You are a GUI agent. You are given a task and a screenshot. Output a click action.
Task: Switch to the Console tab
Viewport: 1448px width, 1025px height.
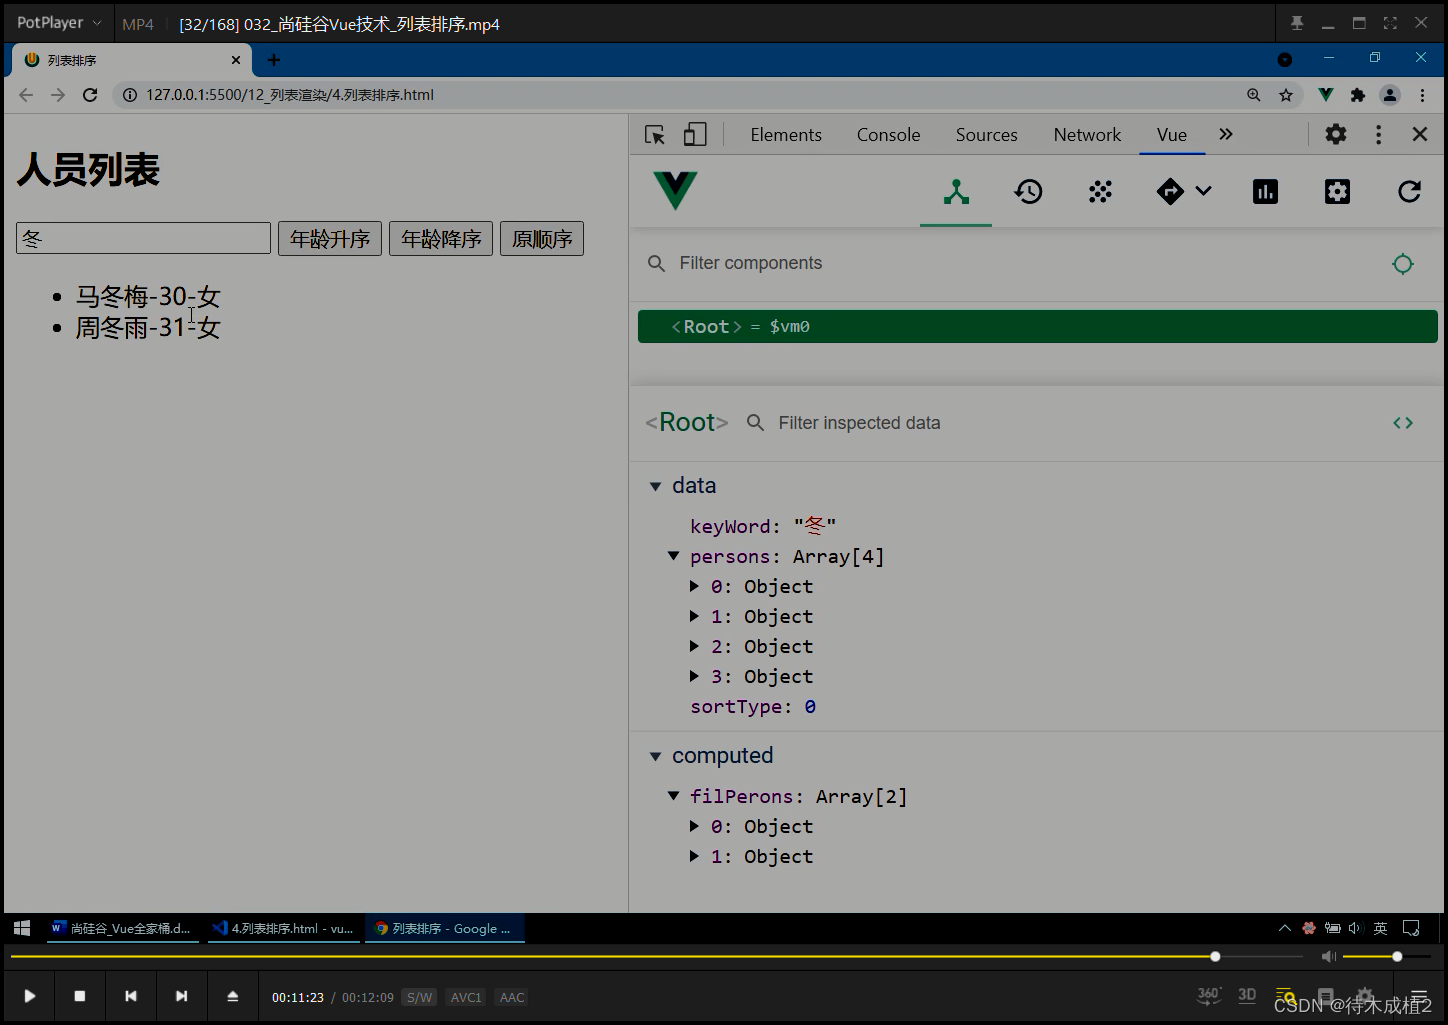coord(888,135)
